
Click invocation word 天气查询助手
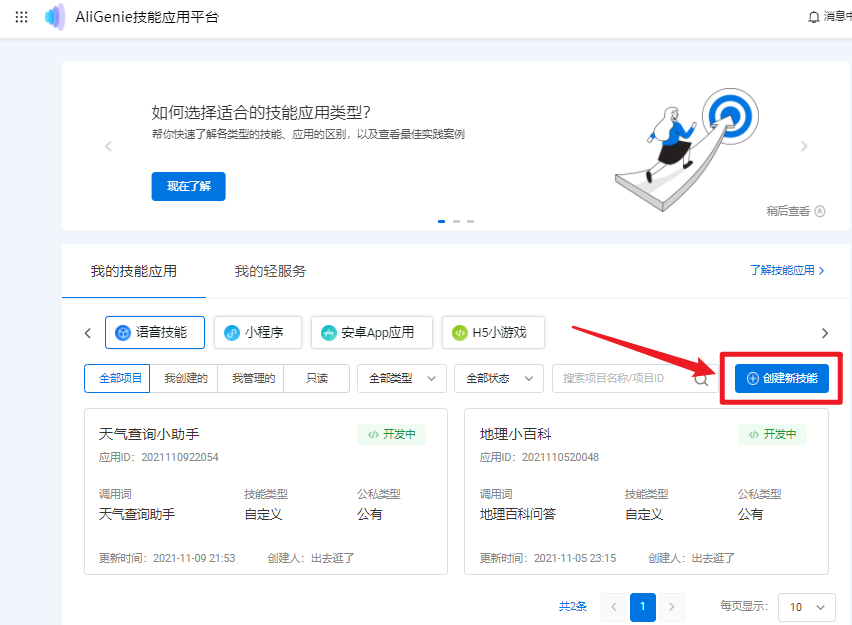137,514
